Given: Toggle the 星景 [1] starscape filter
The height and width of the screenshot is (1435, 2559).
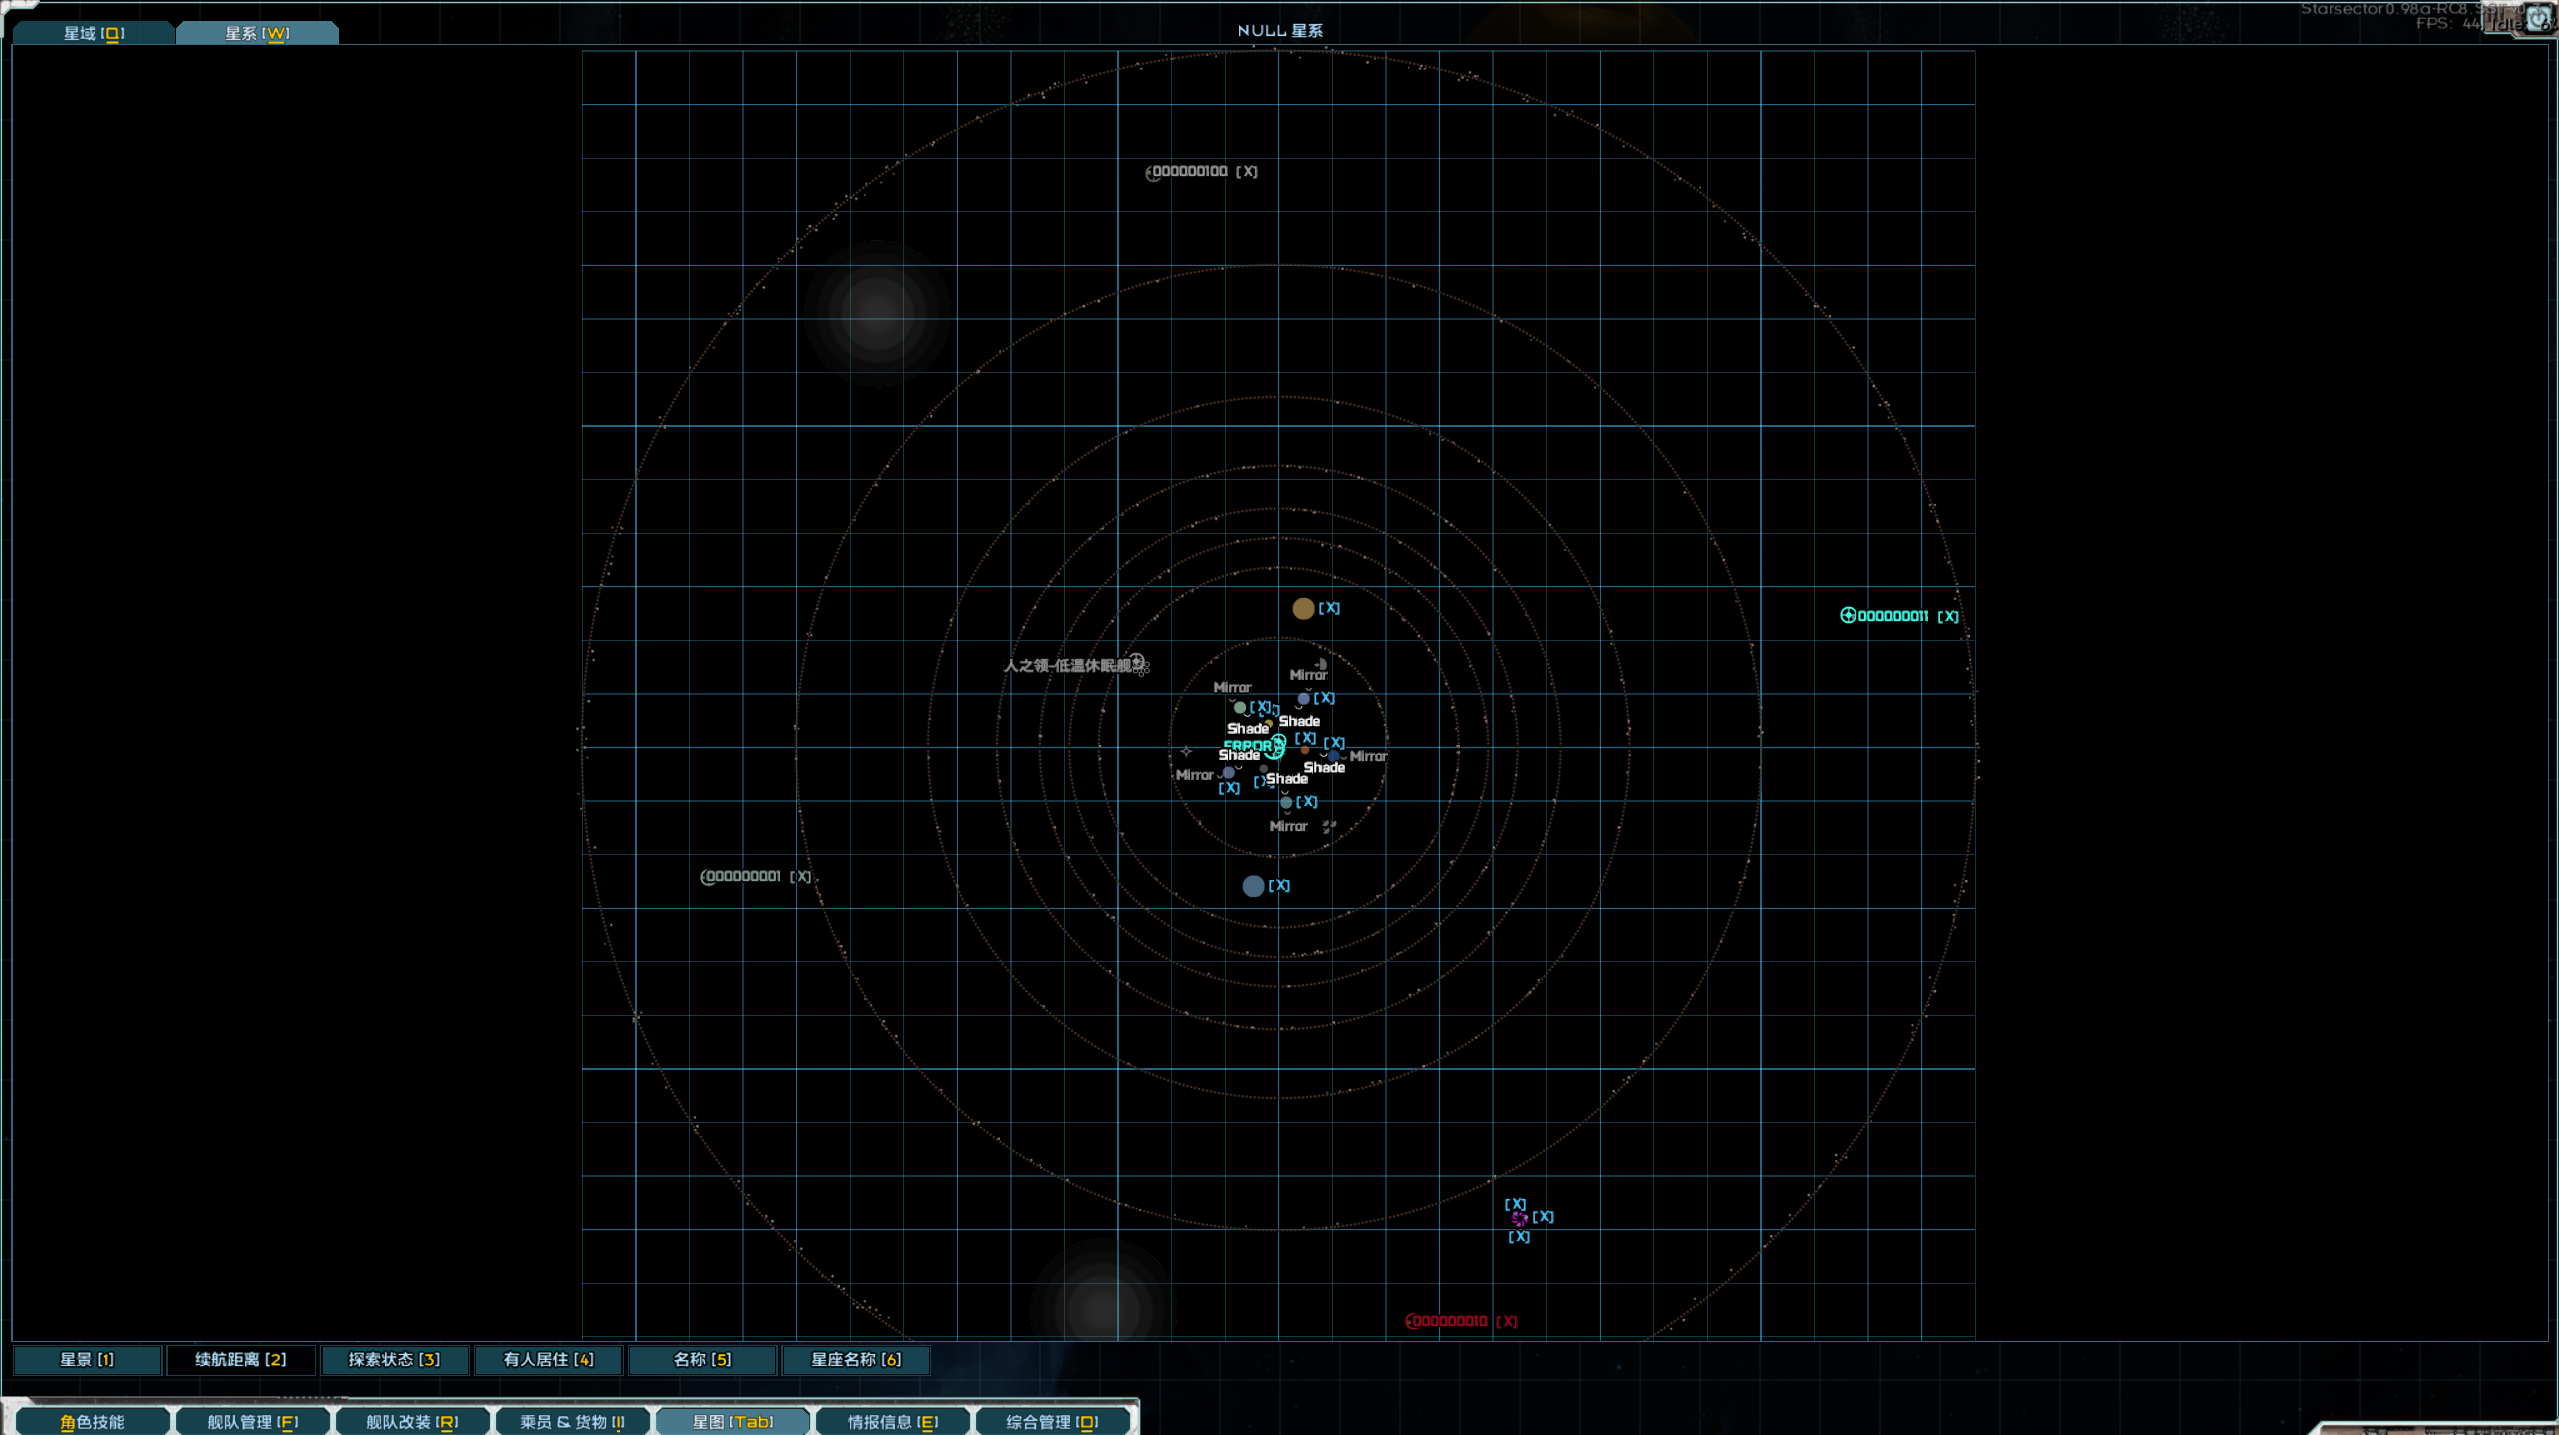Looking at the screenshot, I should [x=87, y=1359].
